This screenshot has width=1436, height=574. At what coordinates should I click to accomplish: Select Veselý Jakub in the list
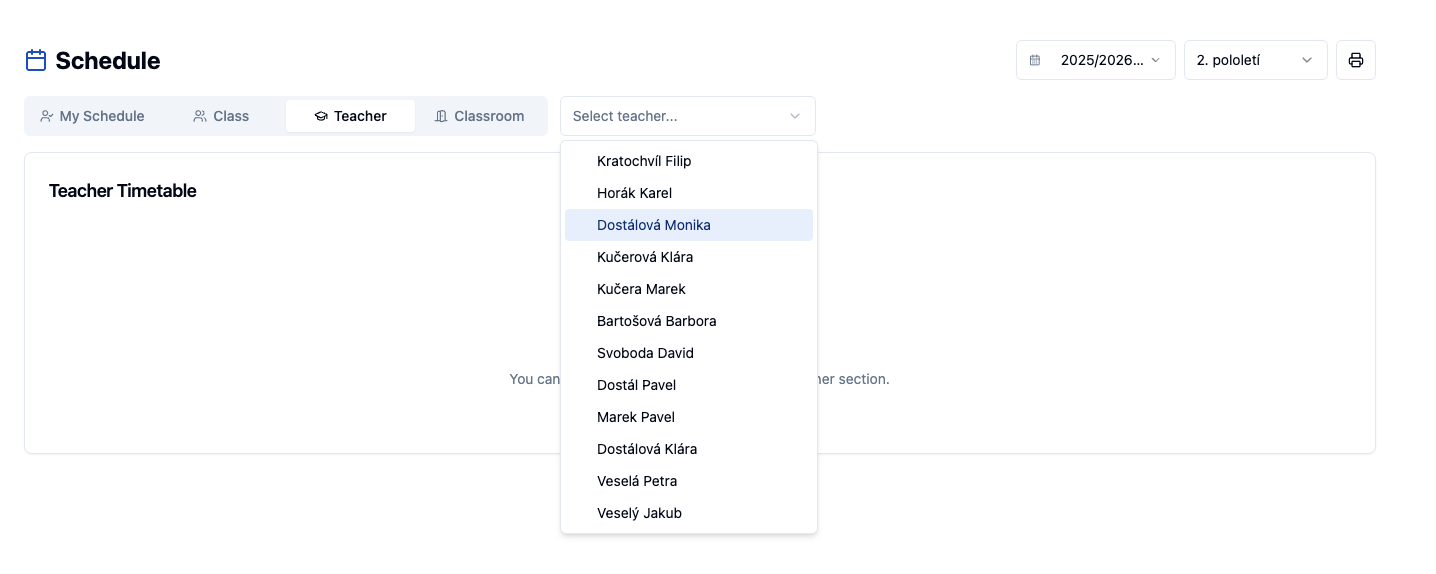(688, 513)
